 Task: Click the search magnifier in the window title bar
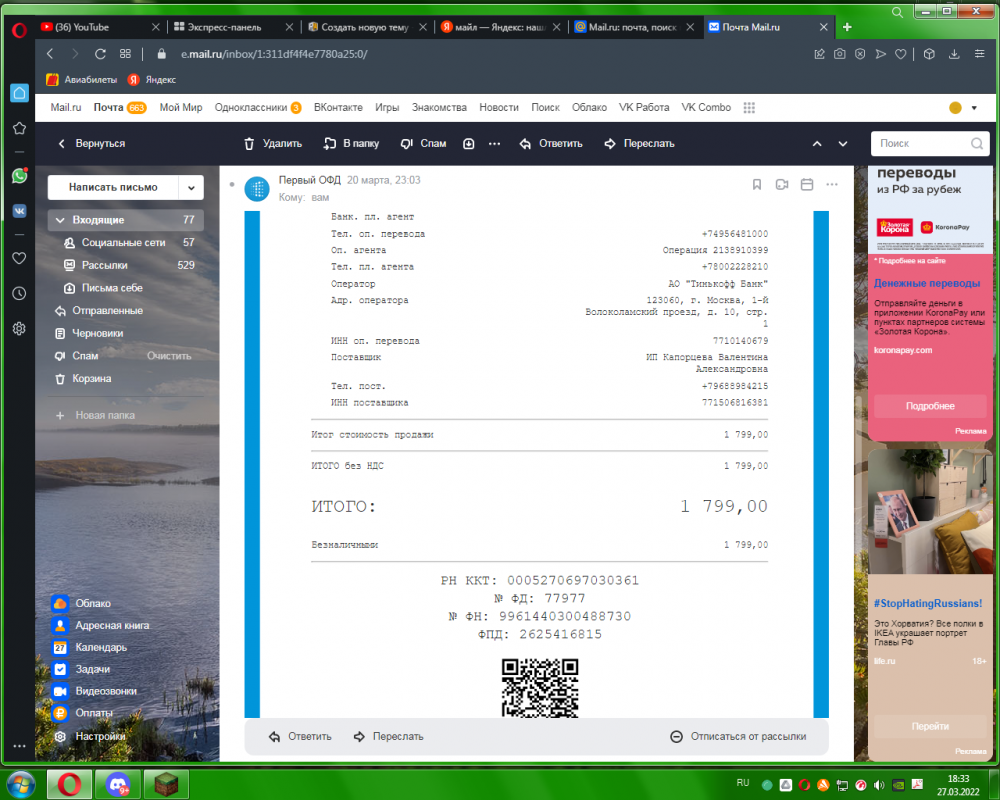click(897, 12)
